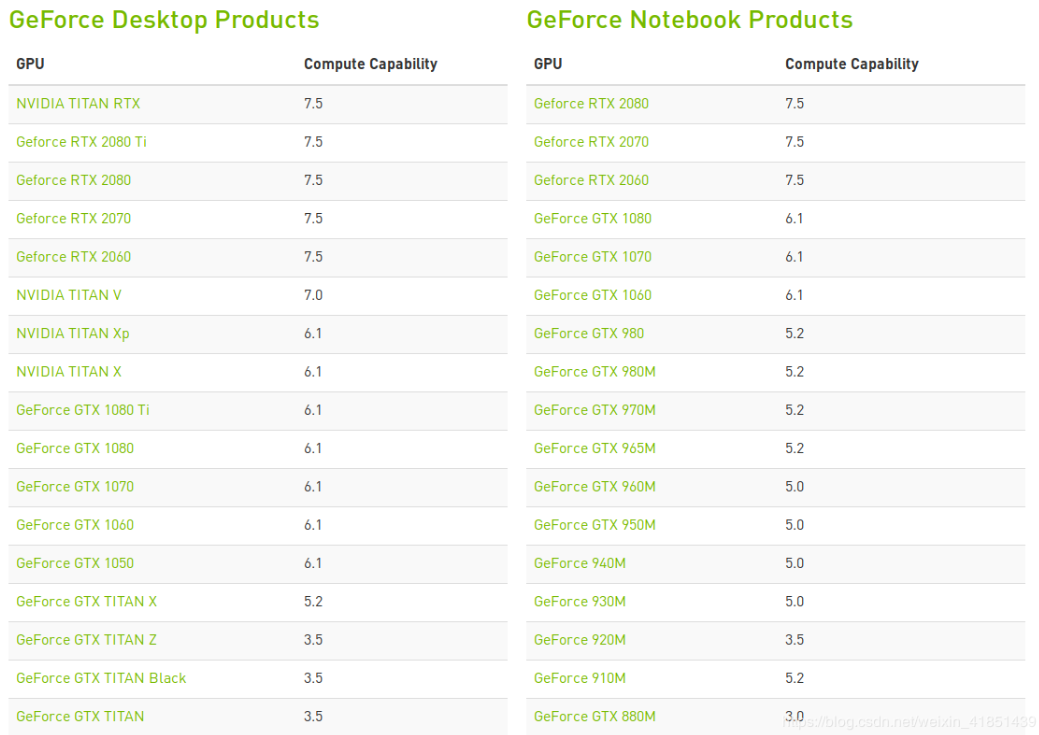The height and width of the screenshot is (735, 1039).
Task: Click Geforce RTX 2060 in Desktop Products table
Action: click(x=74, y=257)
